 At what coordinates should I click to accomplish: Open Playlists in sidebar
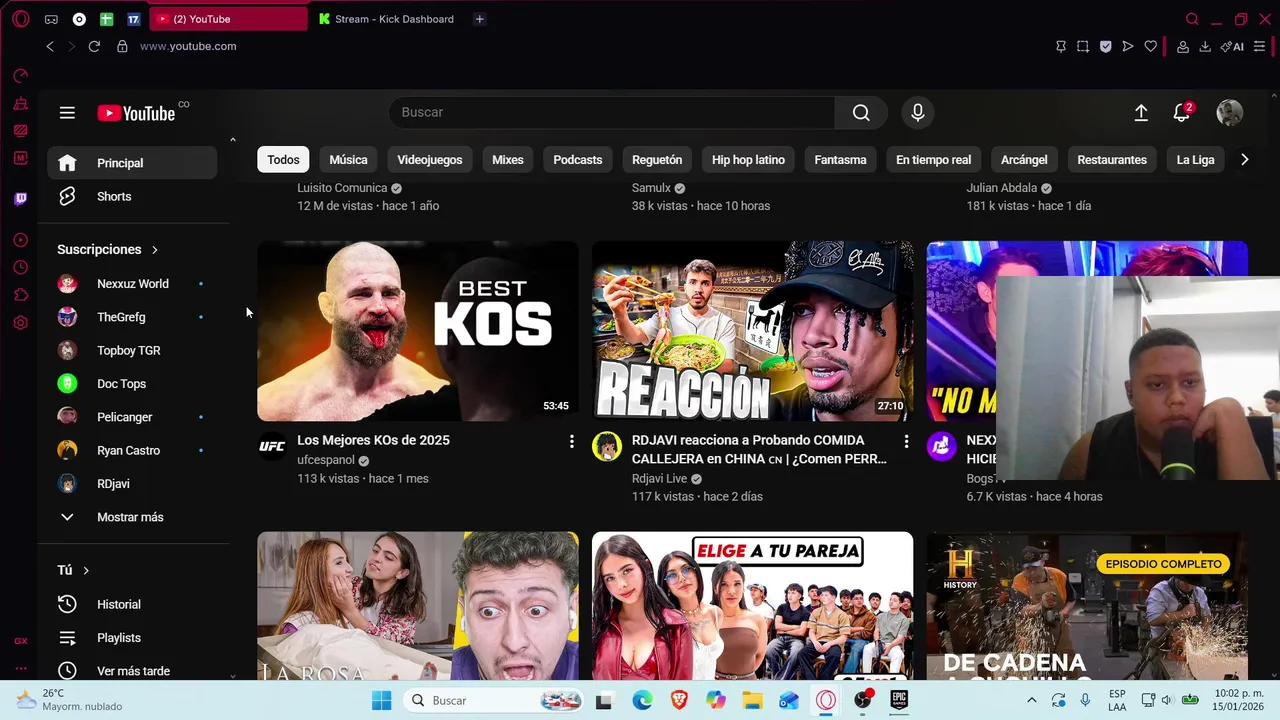tap(132, 638)
